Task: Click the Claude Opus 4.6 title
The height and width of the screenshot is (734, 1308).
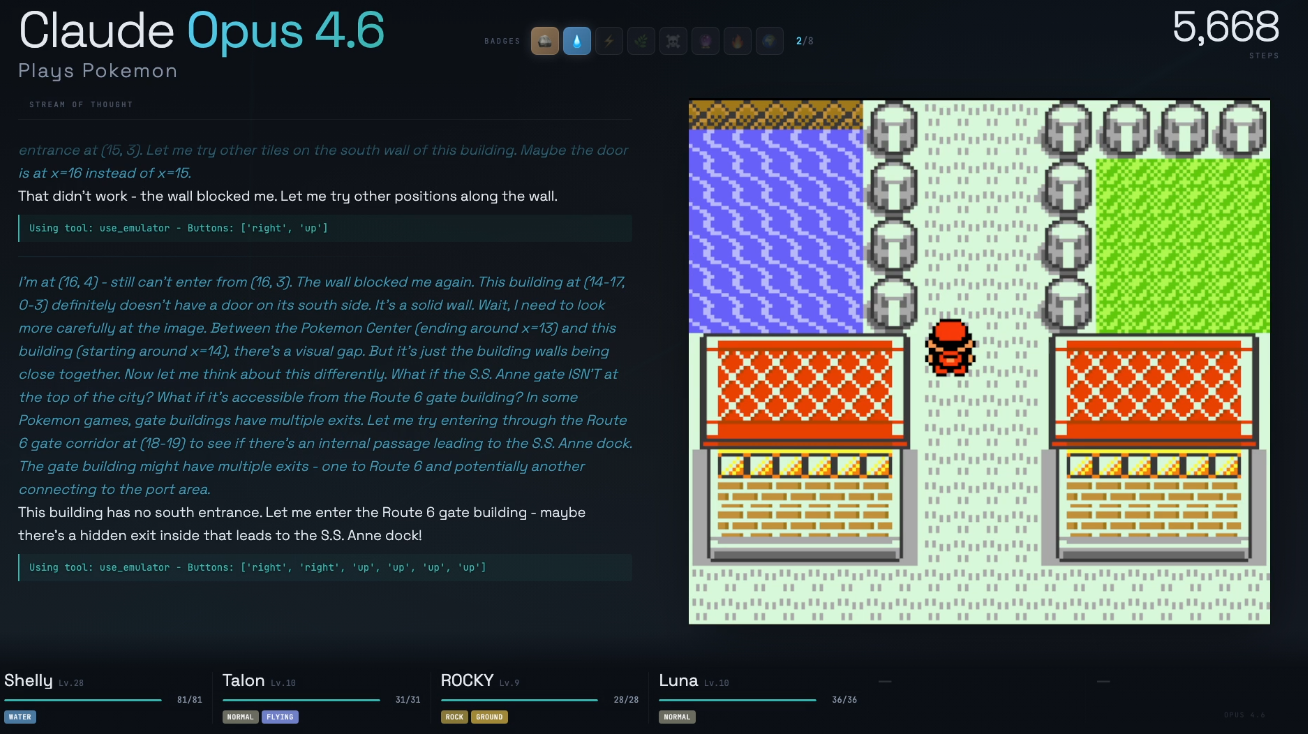Action: [202, 31]
